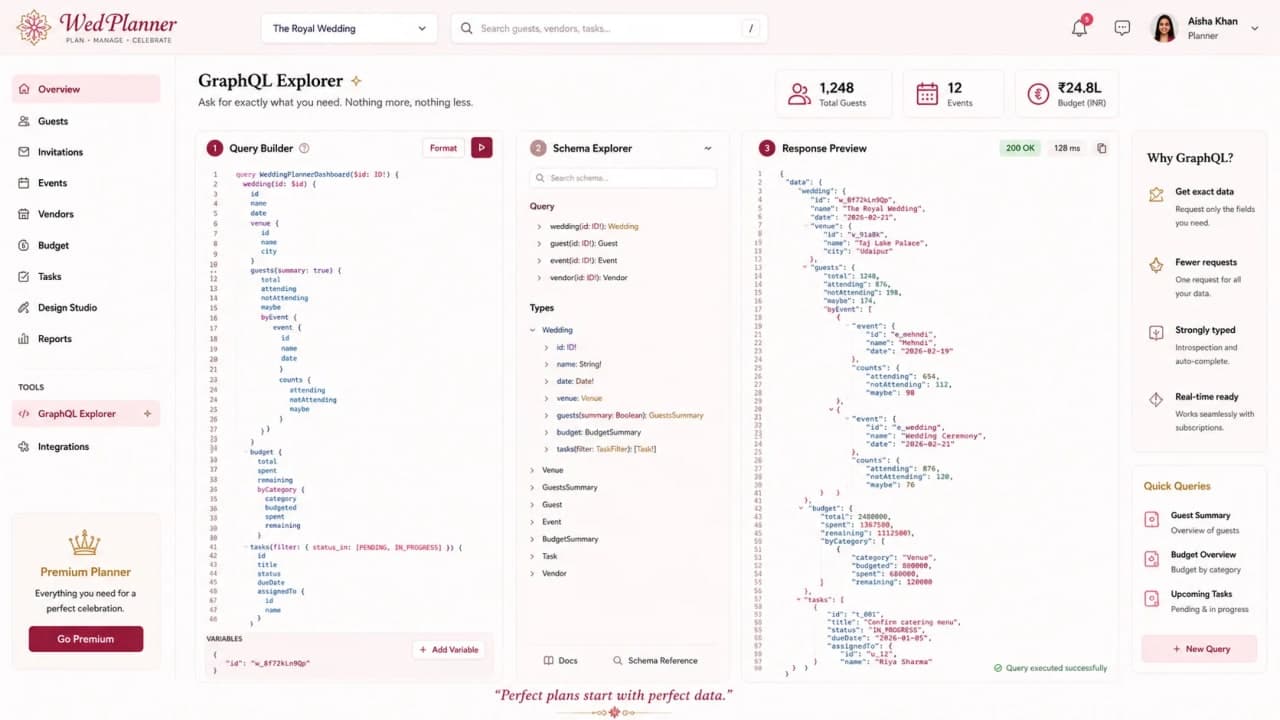Click the New Query button
The height and width of the screenshot is (720, 1280).
pos(1199,649)
